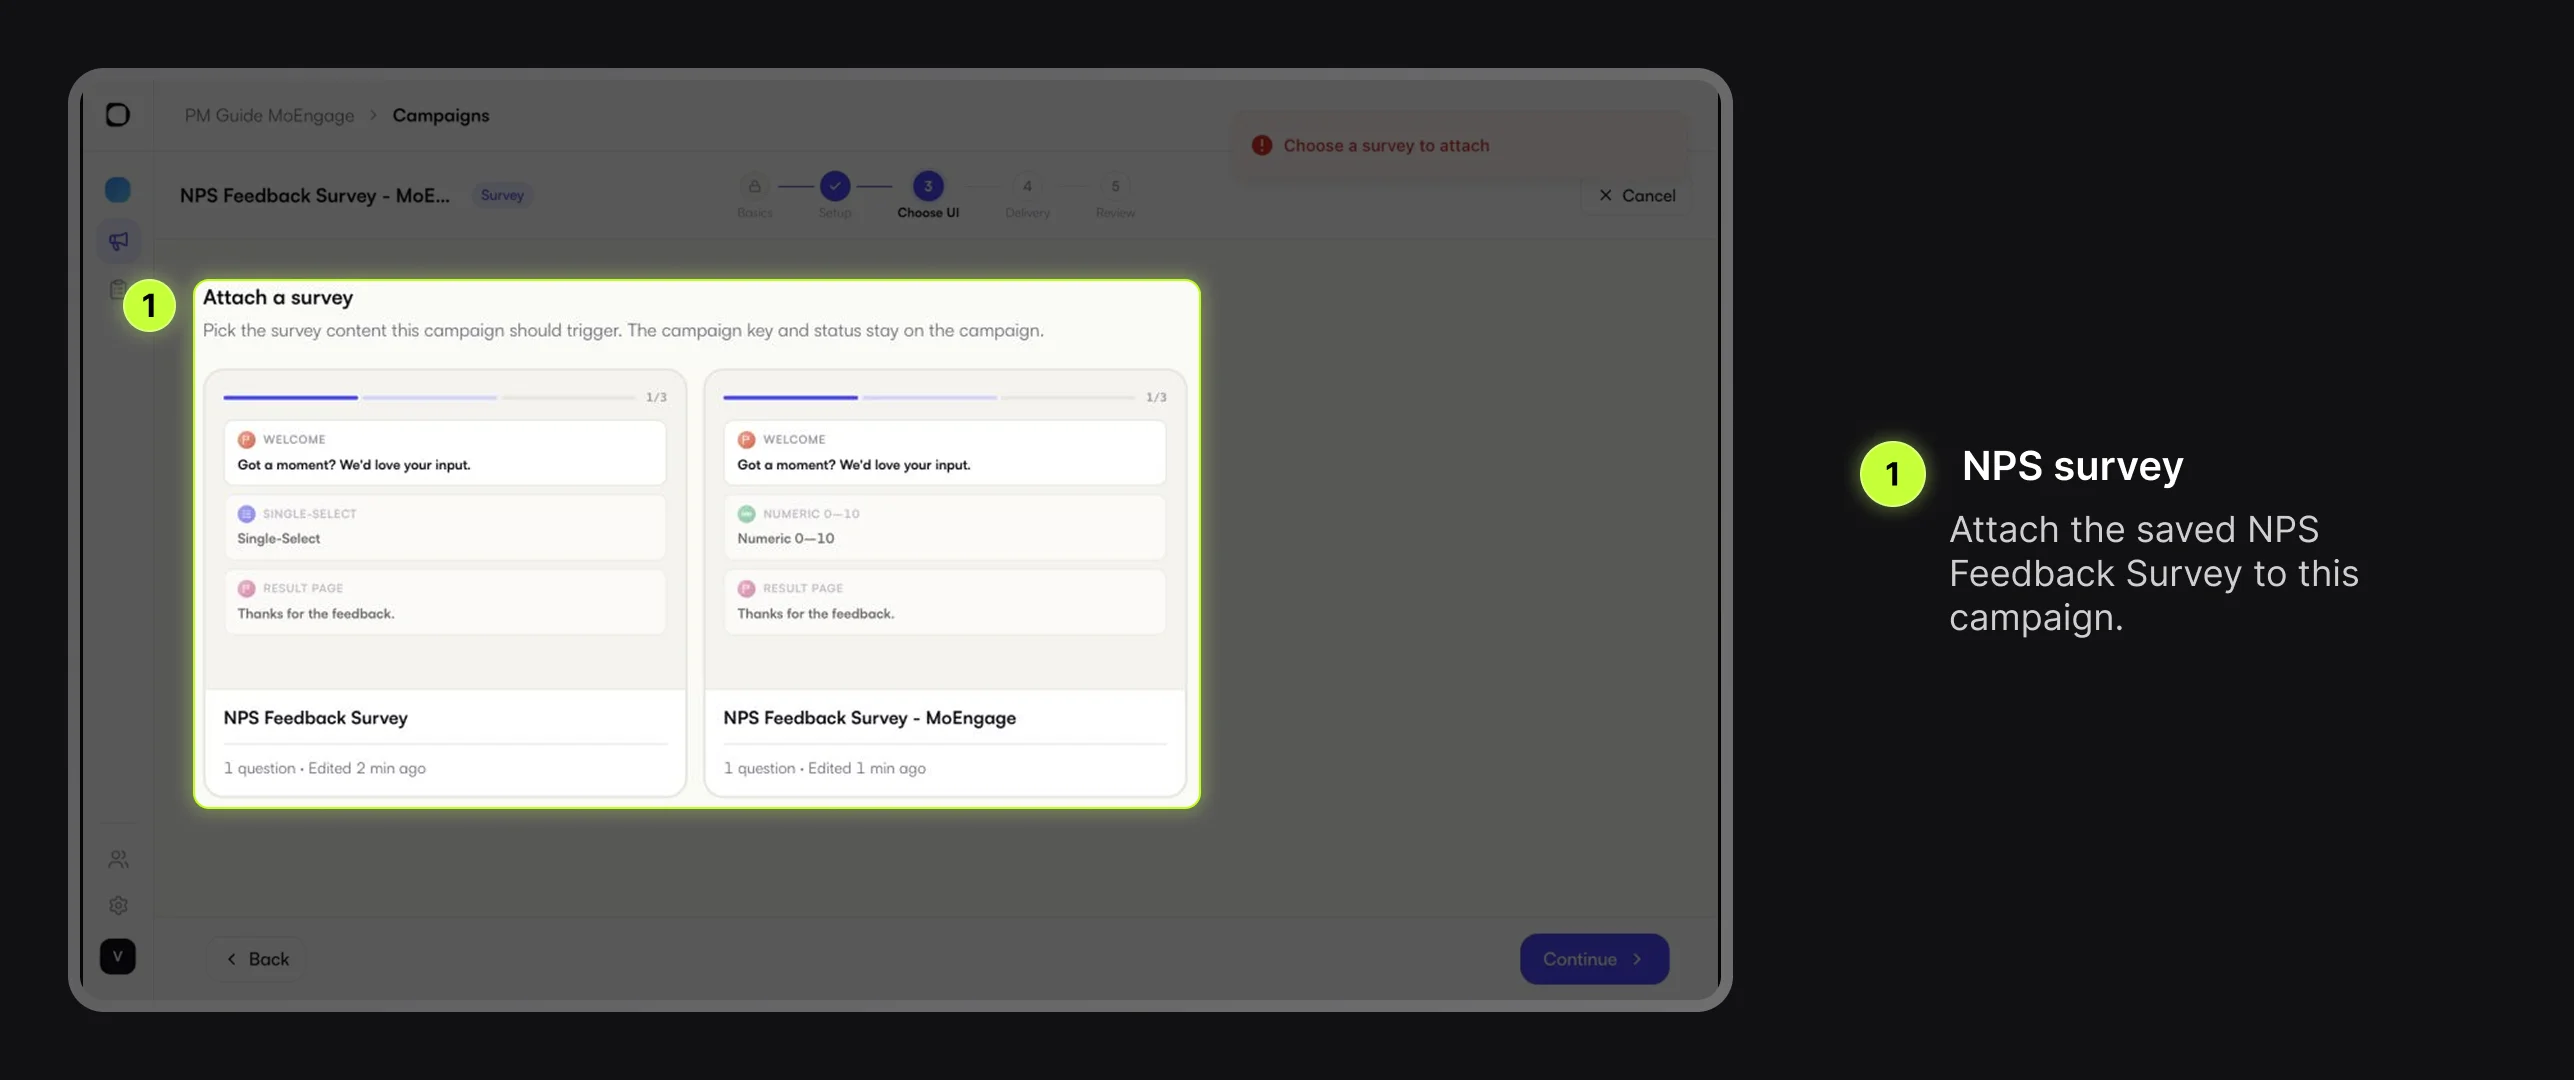Select the Choose UI step
The image size is (2574, 1080).
(928, 196)
